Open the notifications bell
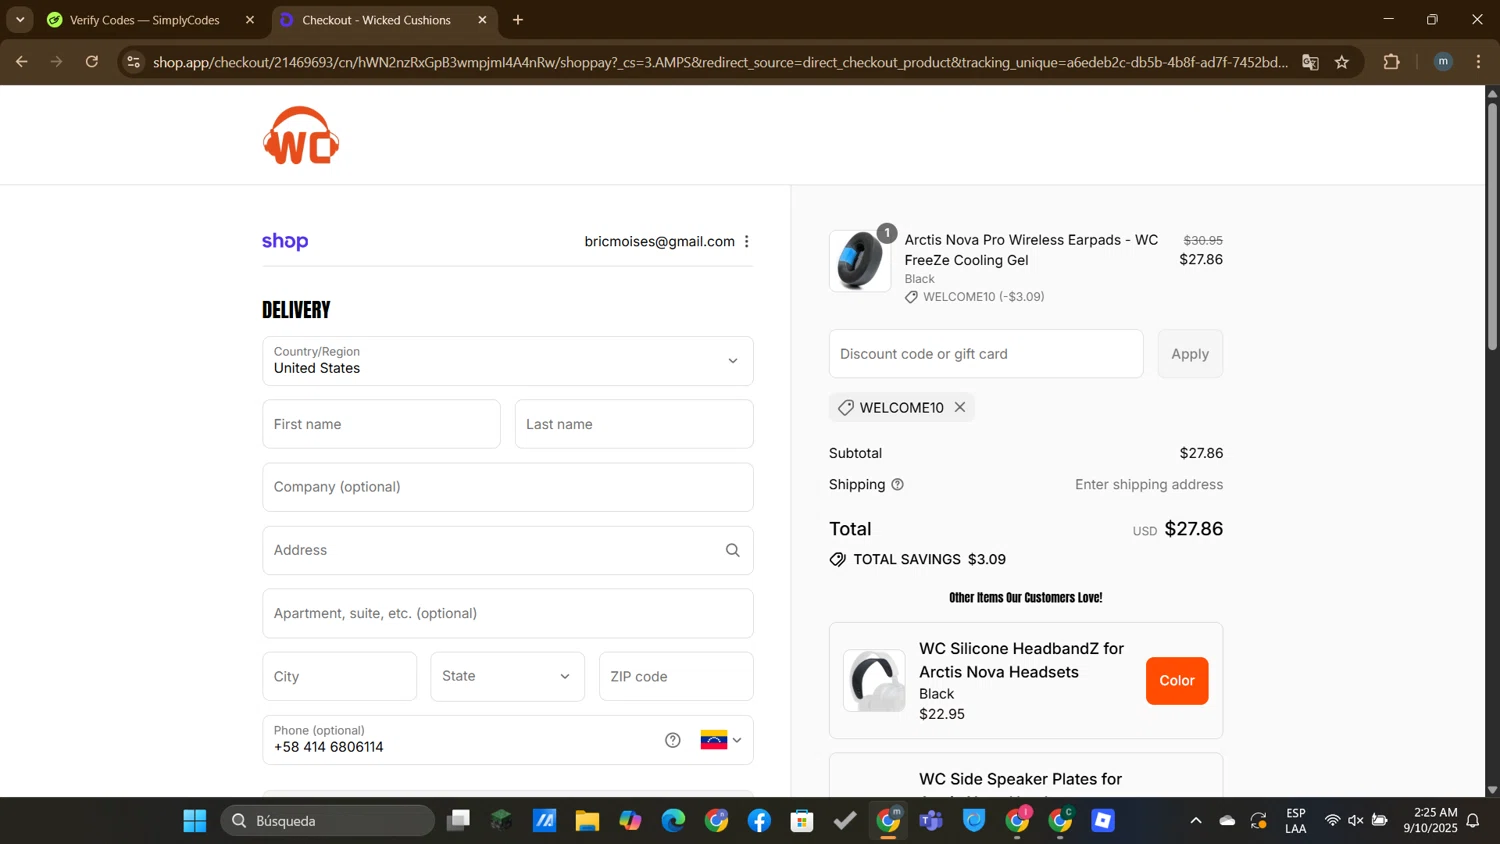The image size is (1500, 844). tap(1473, 821)
